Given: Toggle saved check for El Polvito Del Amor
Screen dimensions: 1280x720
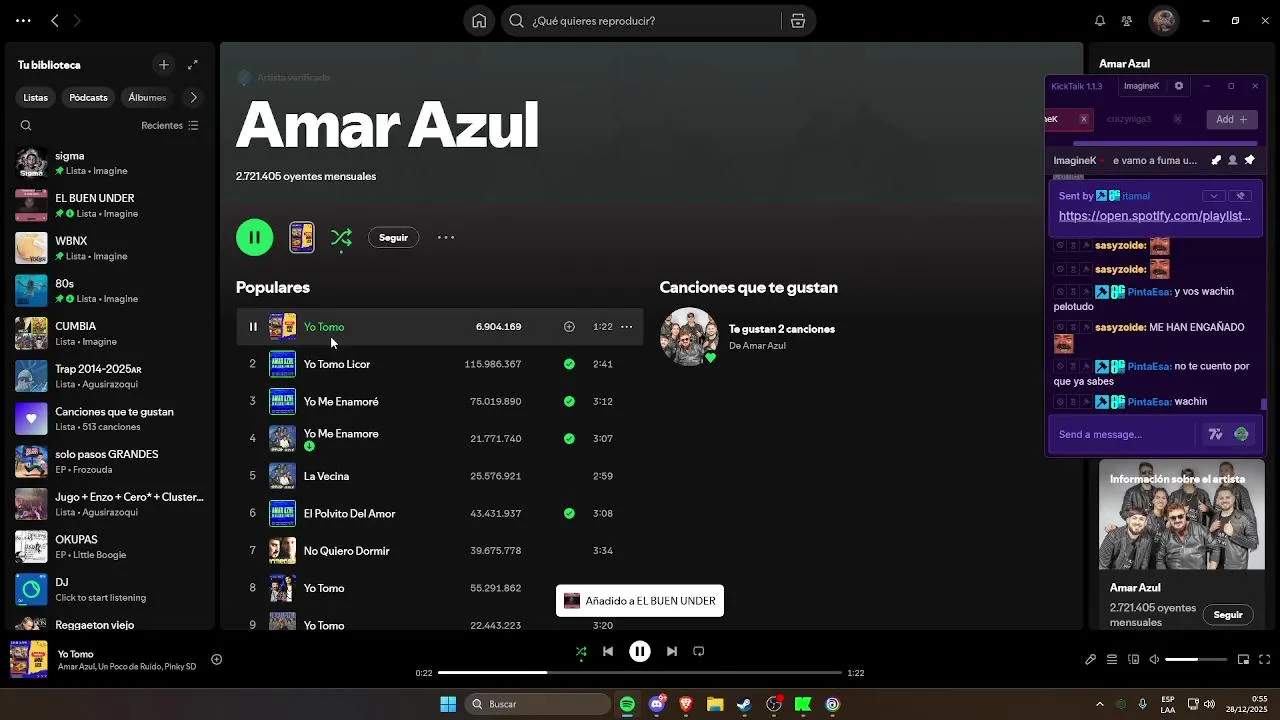Looking at the screenshot, I should (569, 513).
